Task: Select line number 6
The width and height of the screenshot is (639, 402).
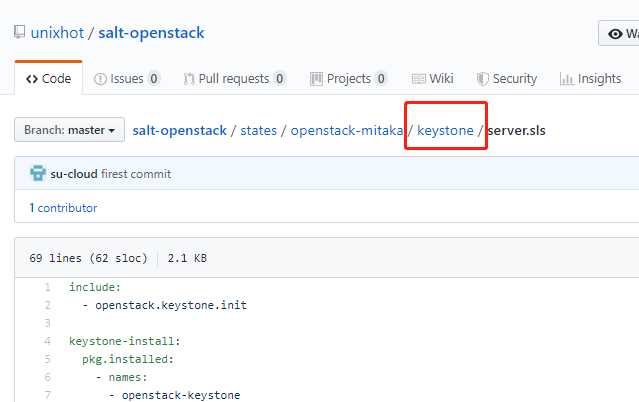Action: click(x=48, y=377)
